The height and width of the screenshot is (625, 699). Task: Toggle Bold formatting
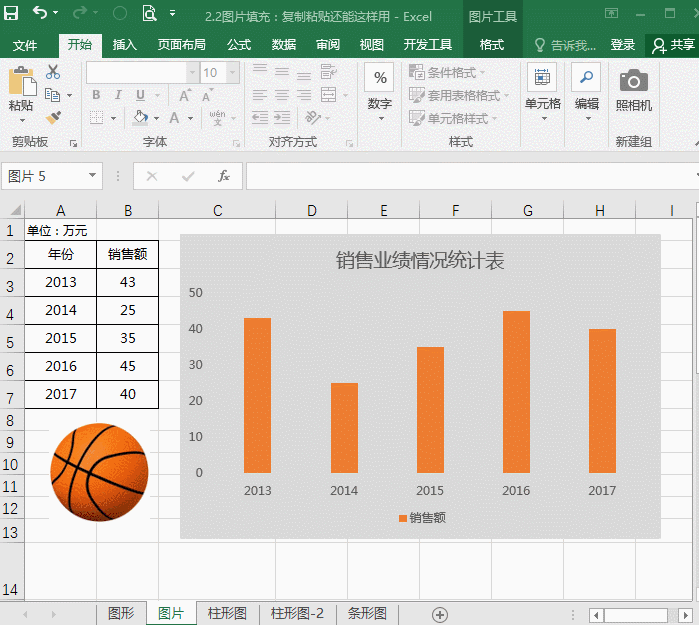click(x=96, y=95)
